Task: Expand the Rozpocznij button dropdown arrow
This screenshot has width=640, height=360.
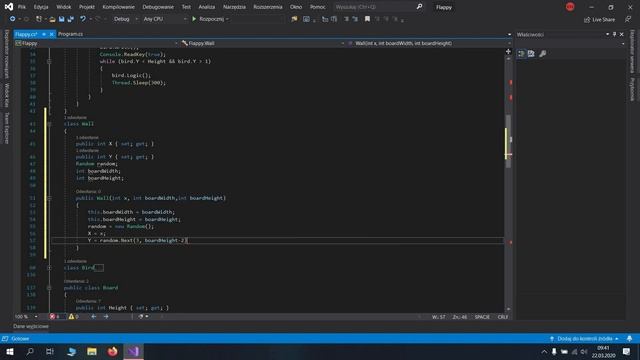Action: point(227,19)
